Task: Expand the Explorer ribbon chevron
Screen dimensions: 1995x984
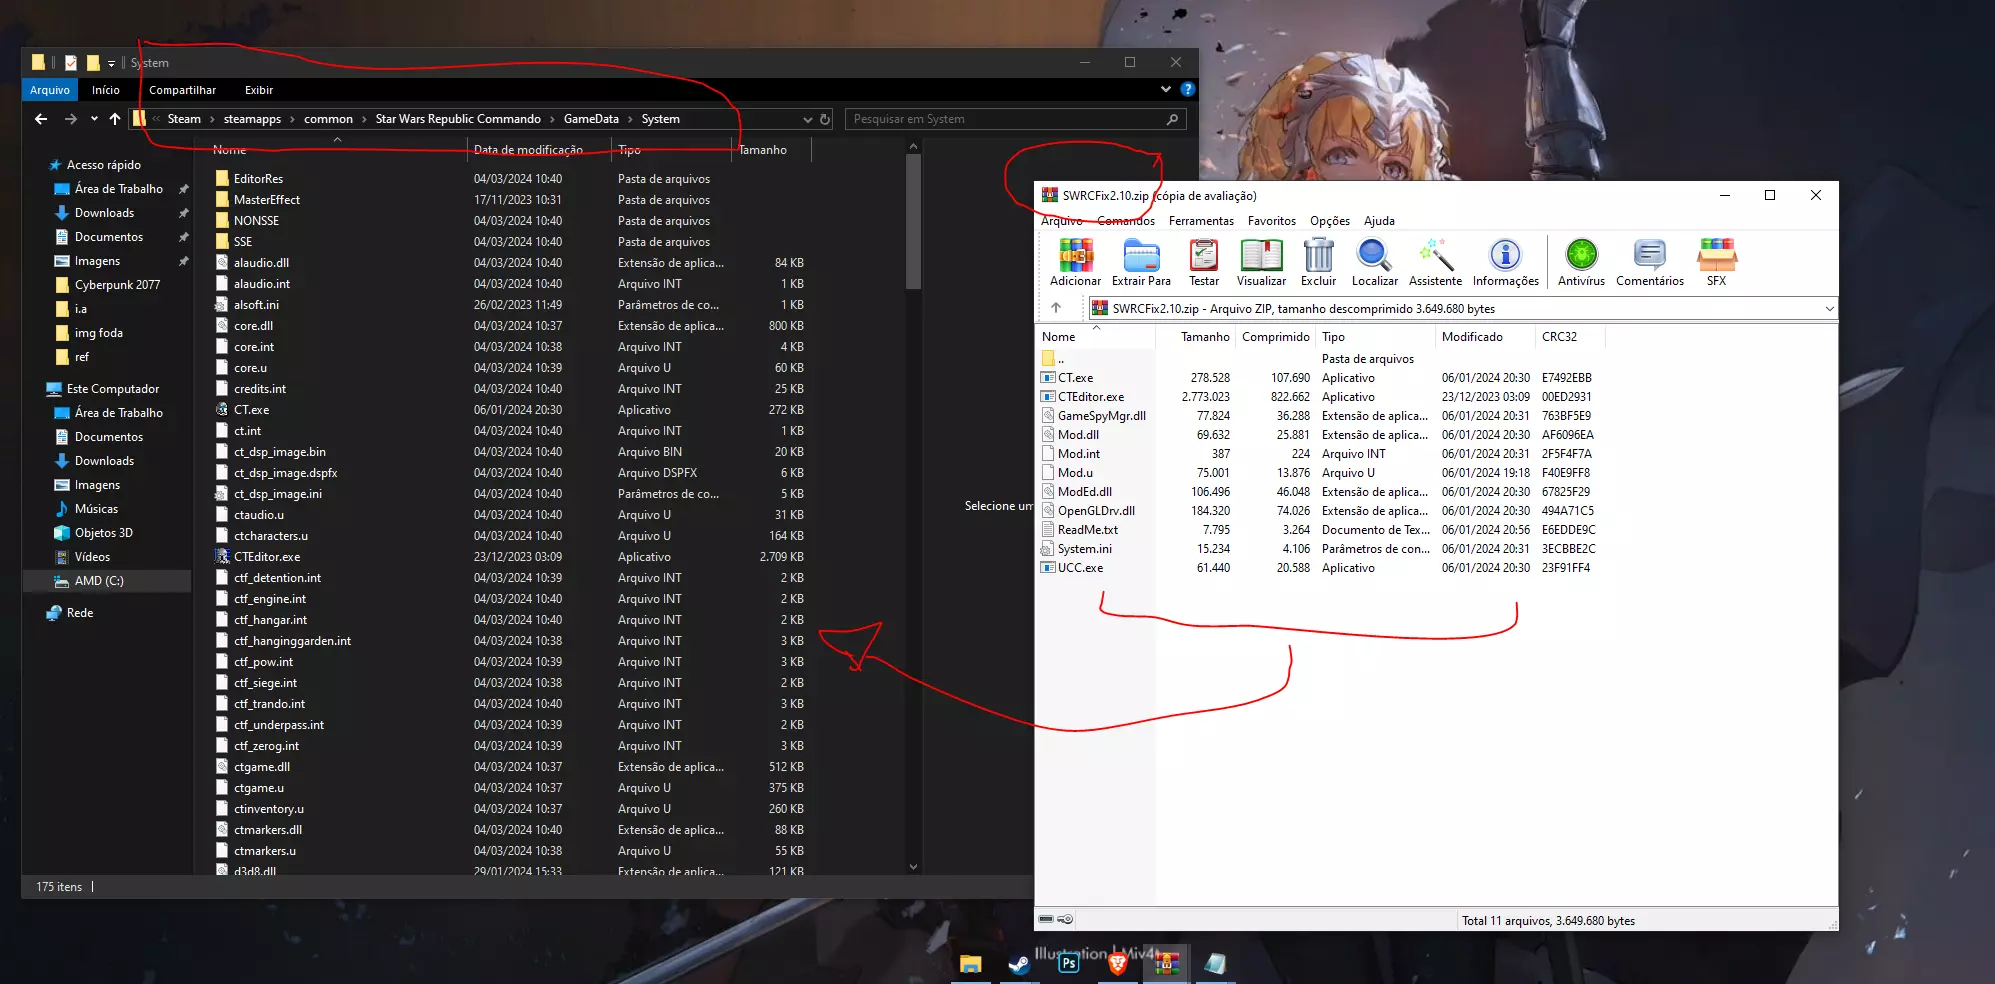Action: tap(1165, 90)
